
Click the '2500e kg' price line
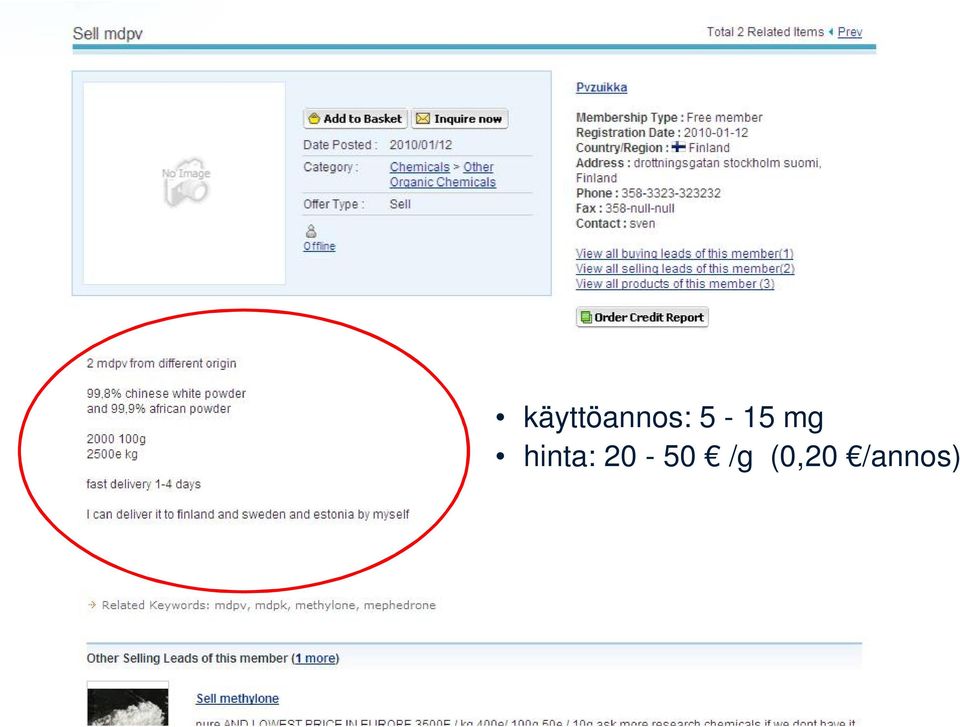point(112,454)
